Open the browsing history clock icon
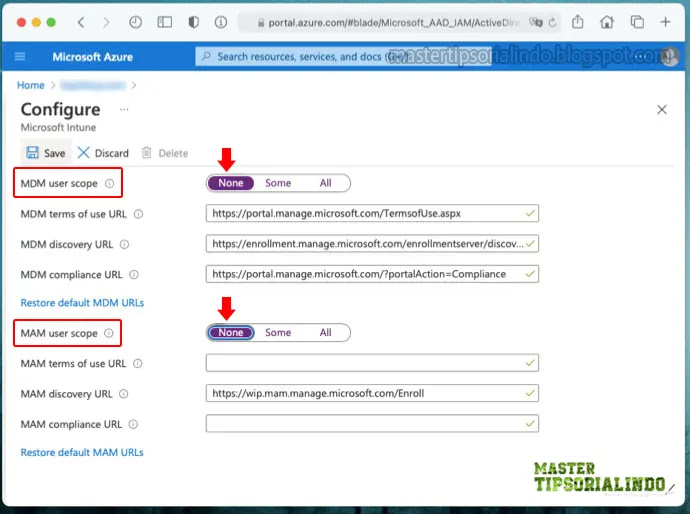This screenshot has height=514, width=690. tap(136, 22)
